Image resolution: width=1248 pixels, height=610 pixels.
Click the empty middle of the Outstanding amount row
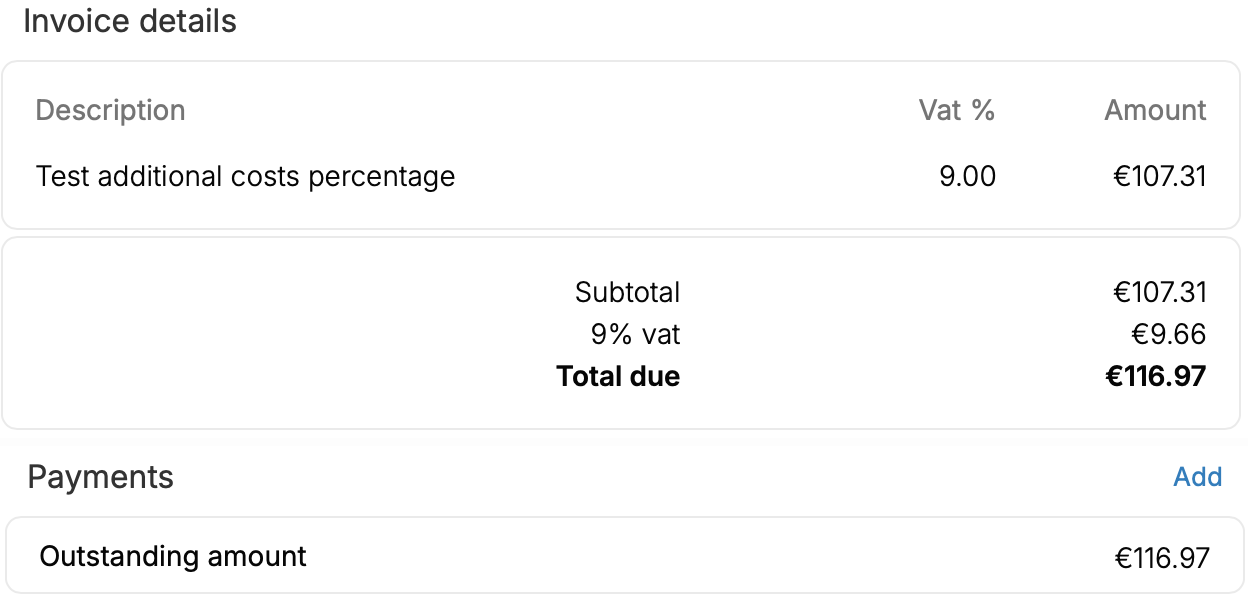(x=700, y=557)
